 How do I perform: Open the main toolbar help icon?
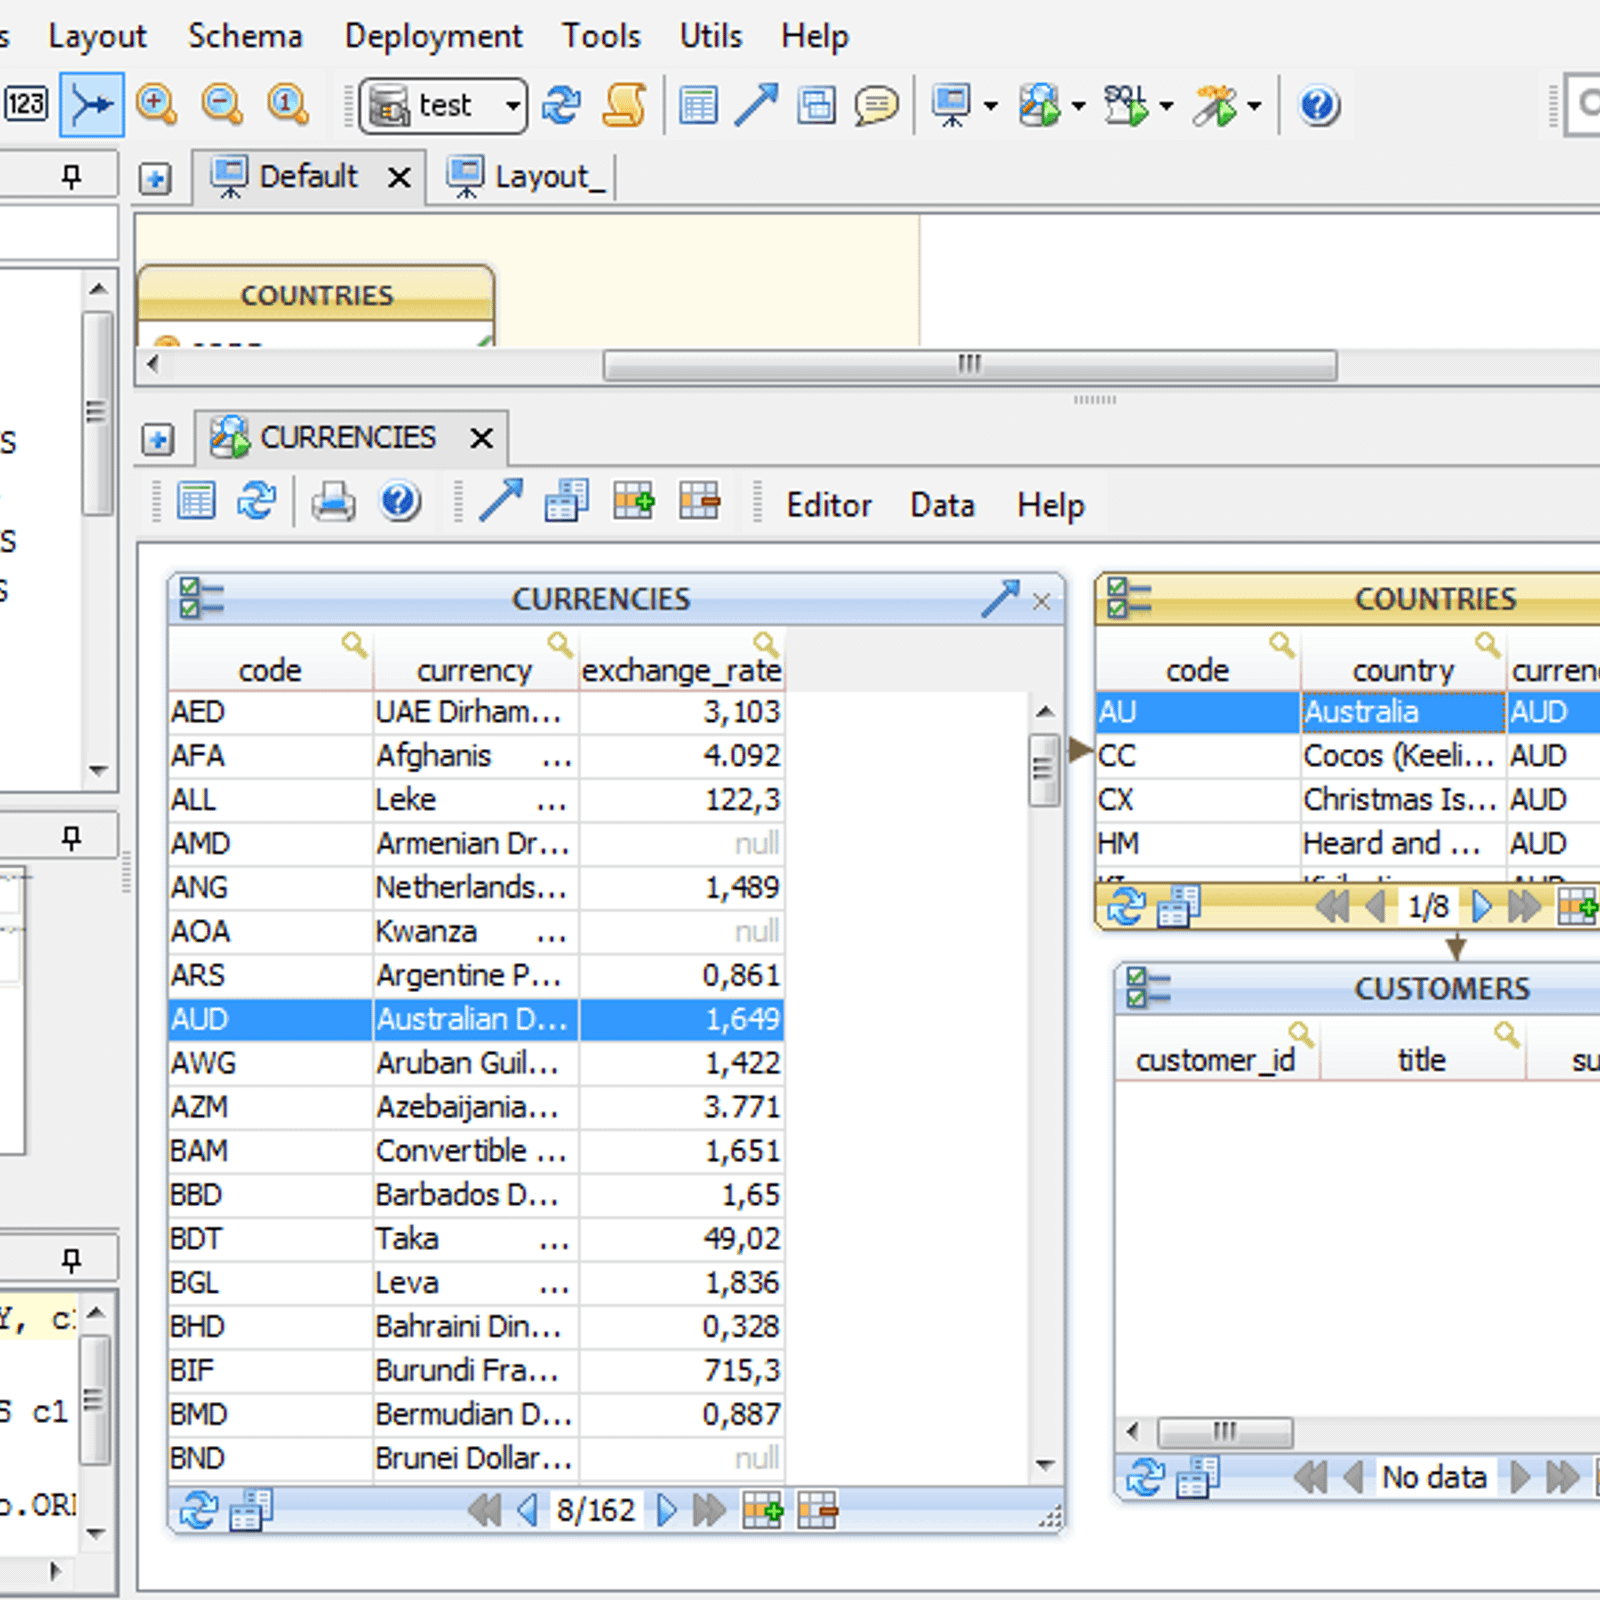1319,105
